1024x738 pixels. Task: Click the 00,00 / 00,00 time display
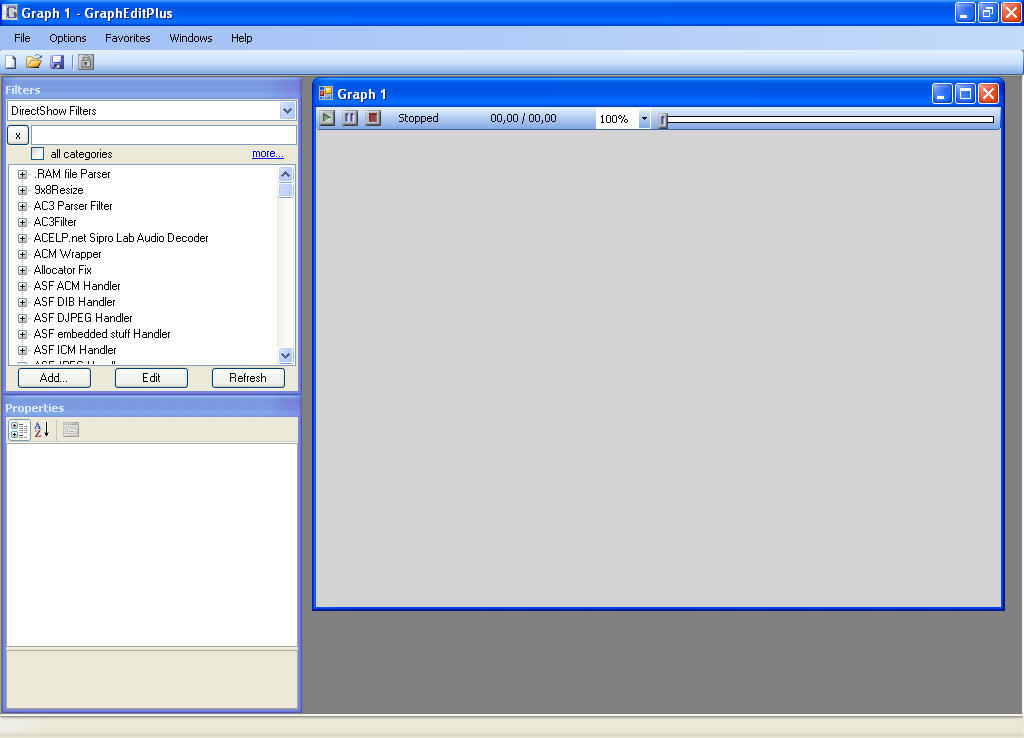point(523,118)
